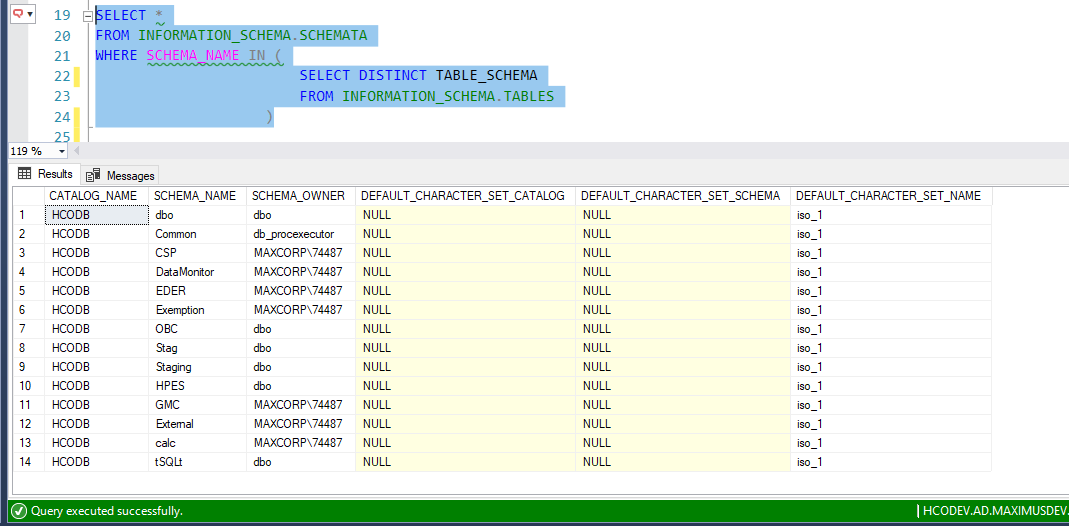This screenshot has width=1069, height=526.
Task: Click the horizontal scrollbar left arrow in the editor
Action: coord(76,151)
